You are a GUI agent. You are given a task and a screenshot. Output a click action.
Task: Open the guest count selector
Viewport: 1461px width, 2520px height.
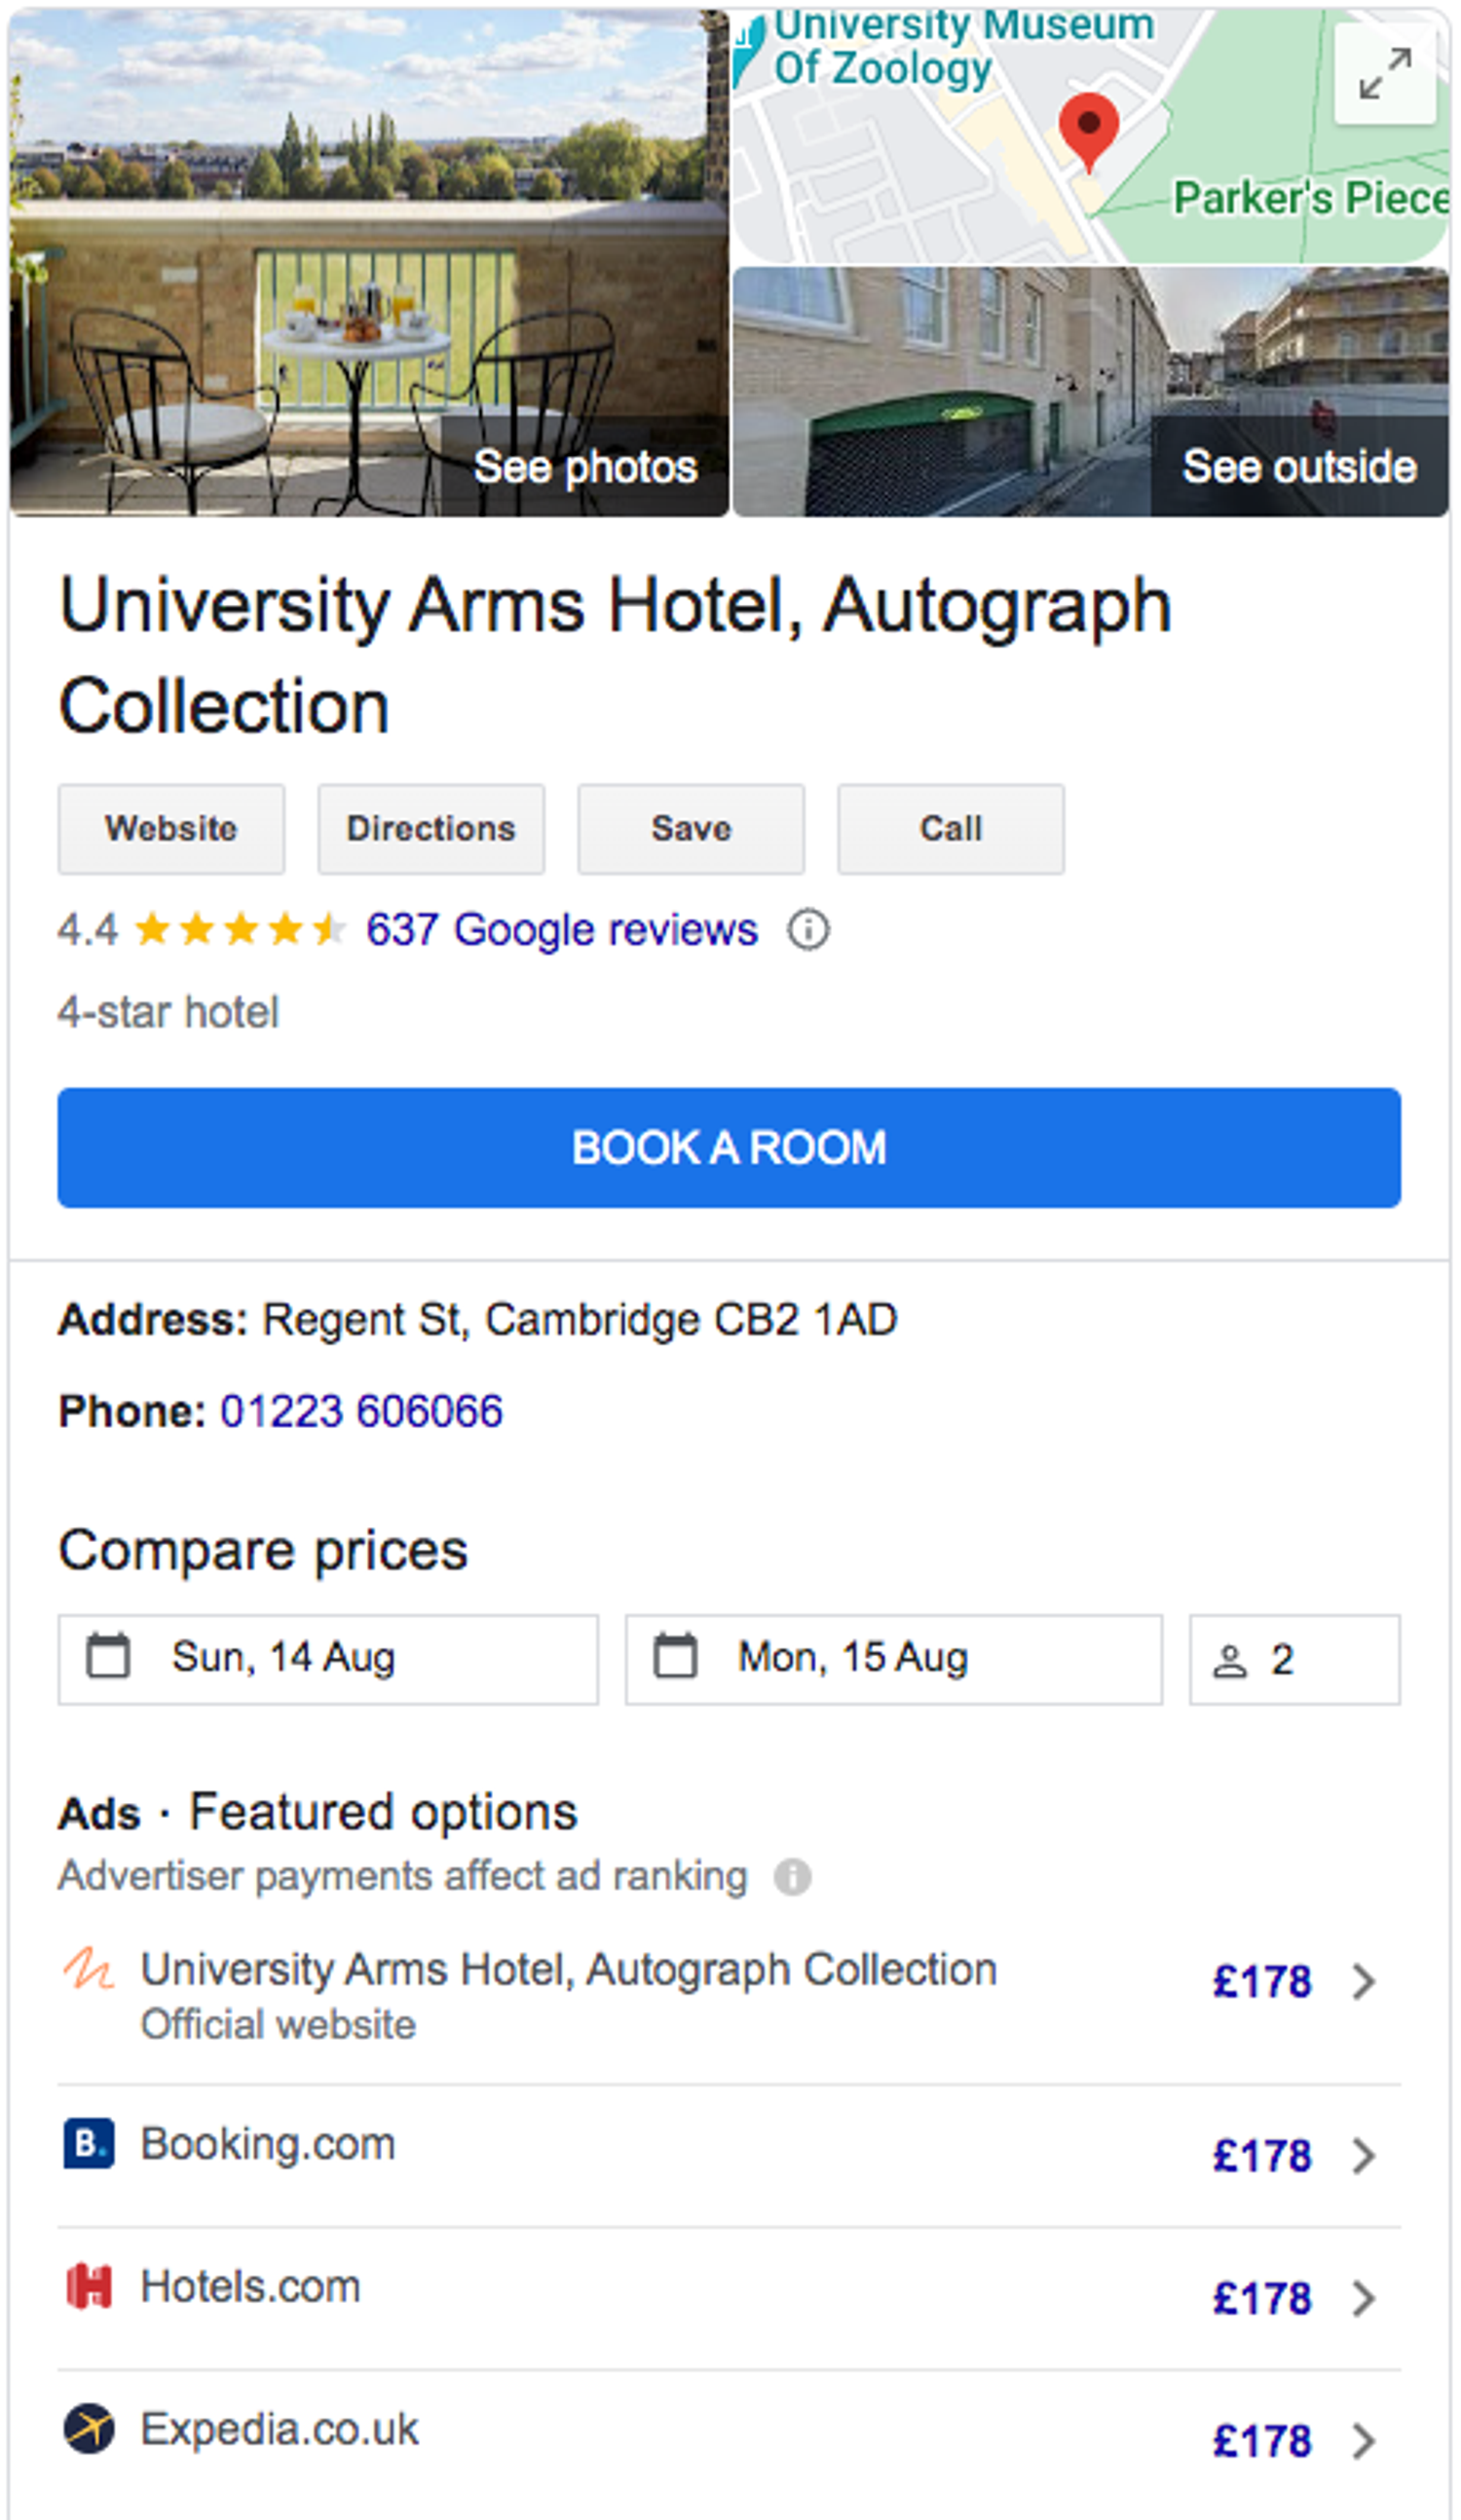[1294, 1660]
